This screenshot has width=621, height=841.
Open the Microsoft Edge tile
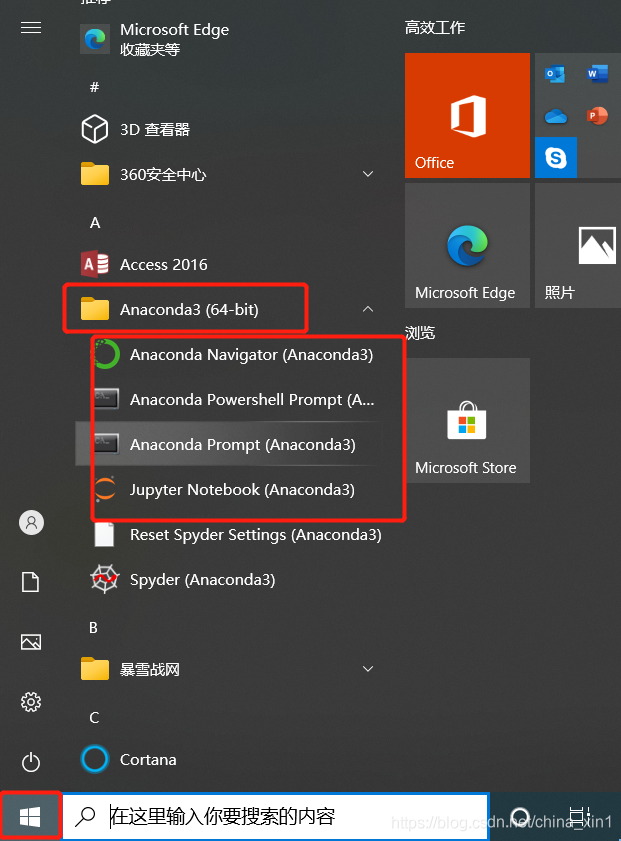coord(467,246)
